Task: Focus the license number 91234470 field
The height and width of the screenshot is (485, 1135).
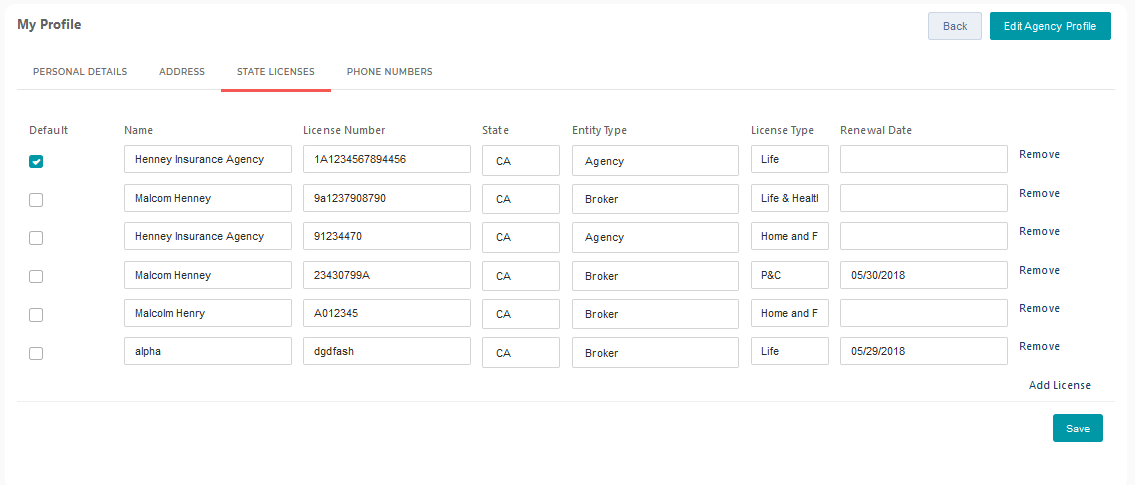Action: [387, 236]
